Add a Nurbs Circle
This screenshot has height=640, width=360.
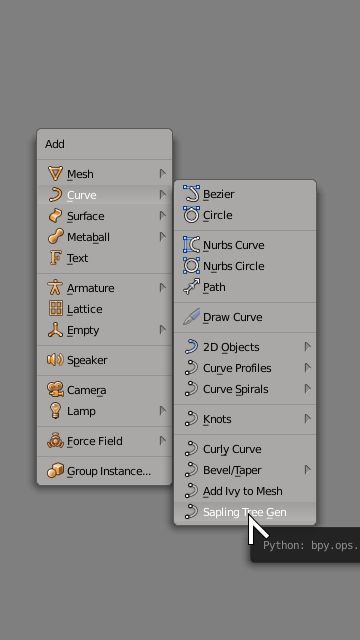pos(245,266)
